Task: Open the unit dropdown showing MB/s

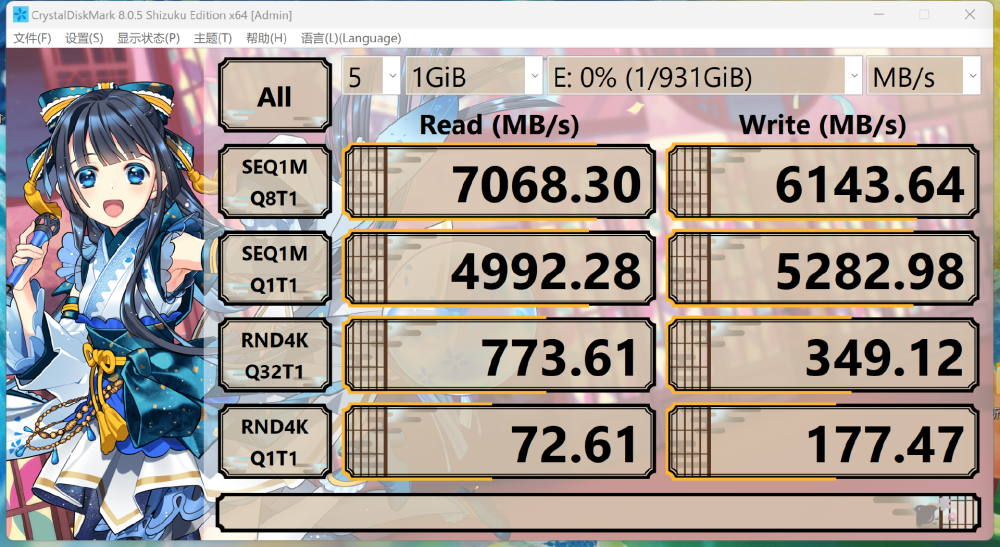Action: [x=923, y=76]
